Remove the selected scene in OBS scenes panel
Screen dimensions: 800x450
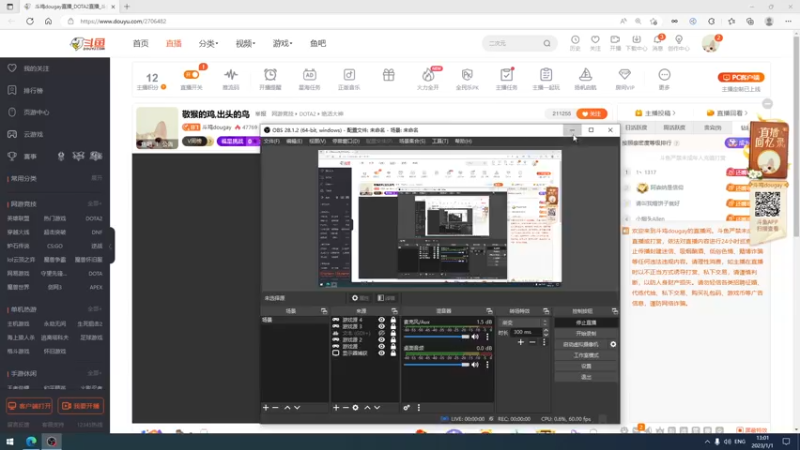[276, 408]
